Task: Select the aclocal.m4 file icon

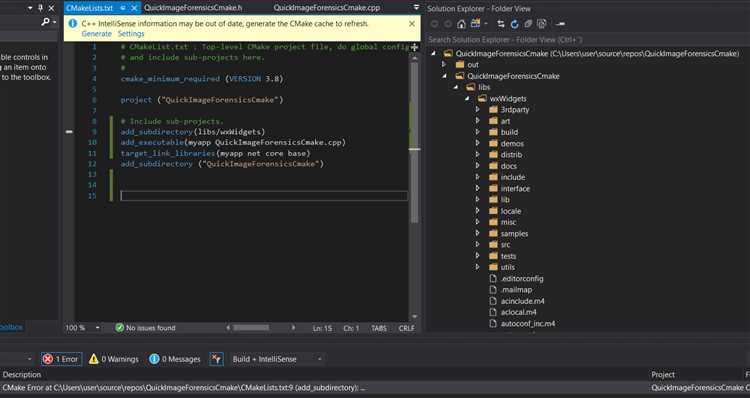Action: click(493, 312)
